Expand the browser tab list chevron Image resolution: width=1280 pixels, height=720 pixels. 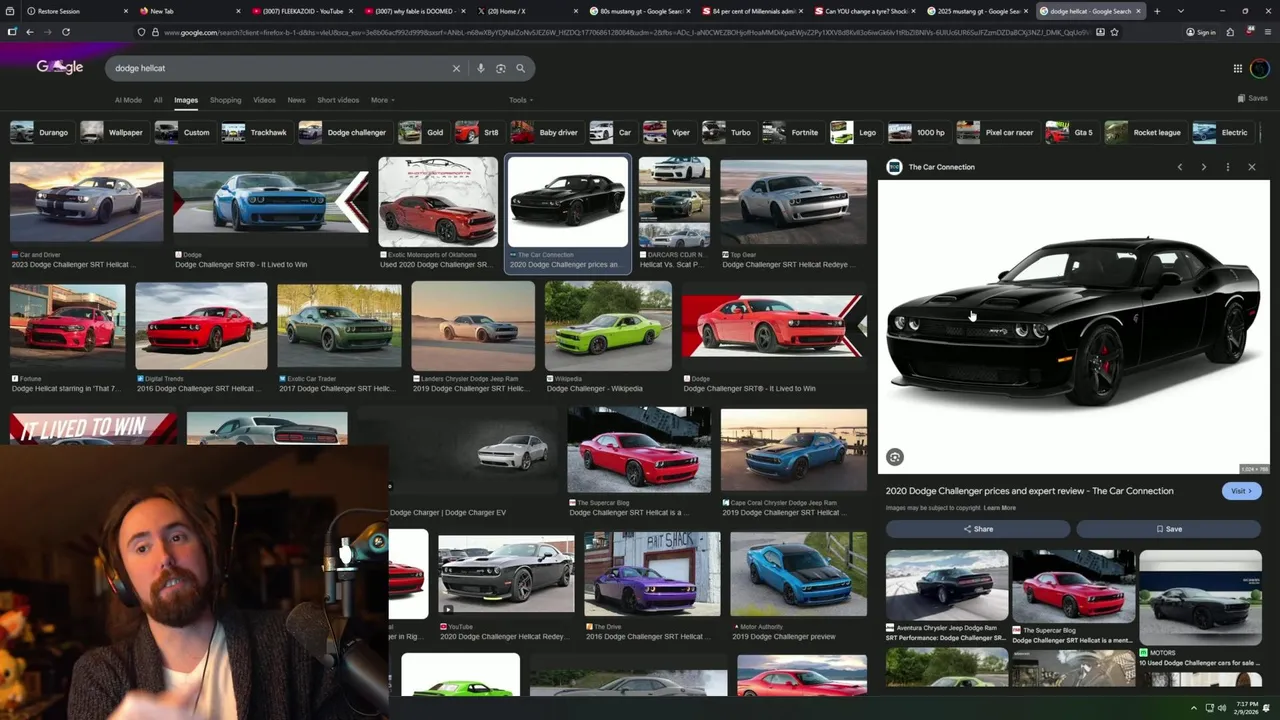(1180, 11)
